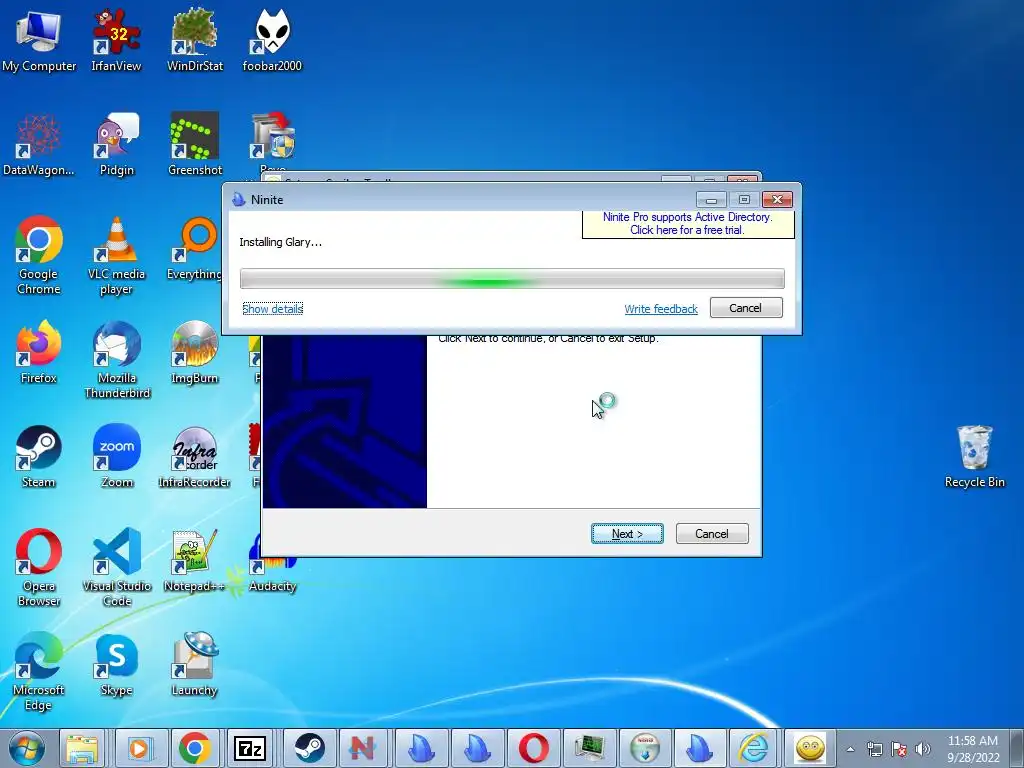Image resolution: width=1024 pixels, height=768 pixels.
Task: Open InfraRecorder desktop icon
Action: (x=195, y=456)
